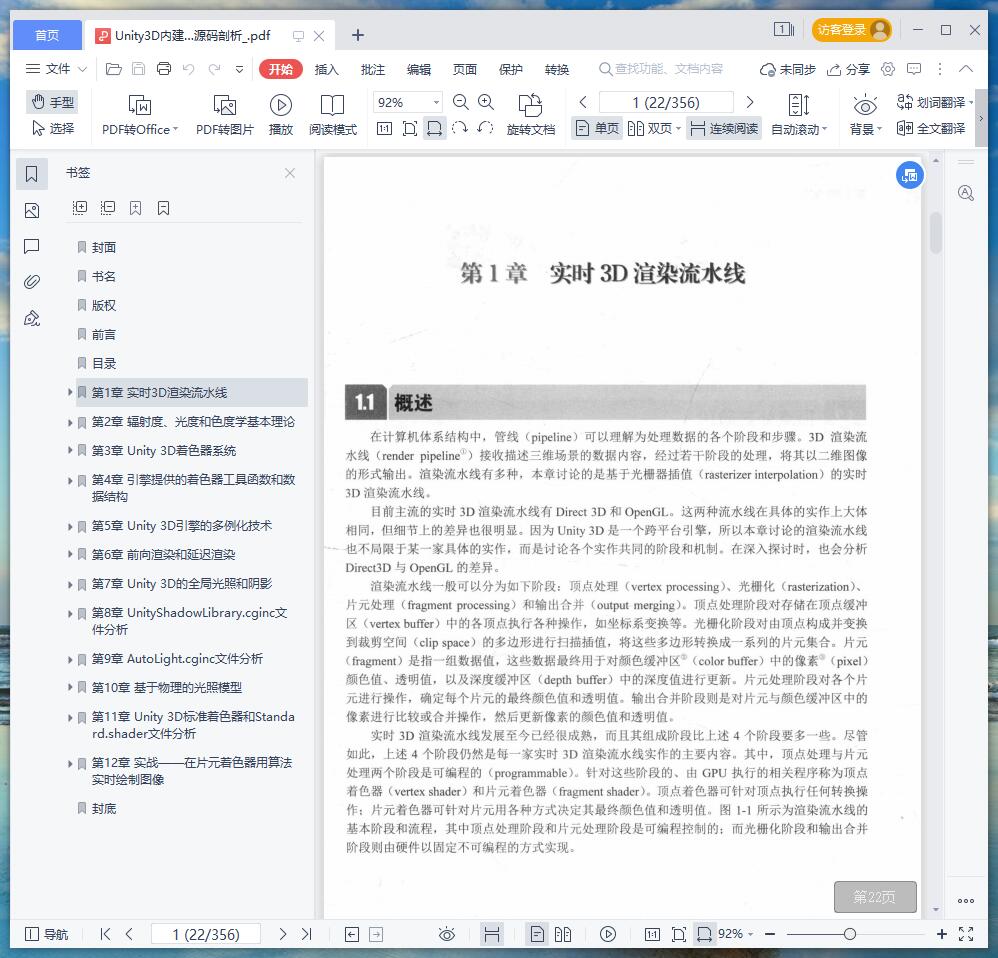Go to the next page in the ribbon
Image resolution: width=998 pixels, height=958 pixels.
(x=750, y=102)
